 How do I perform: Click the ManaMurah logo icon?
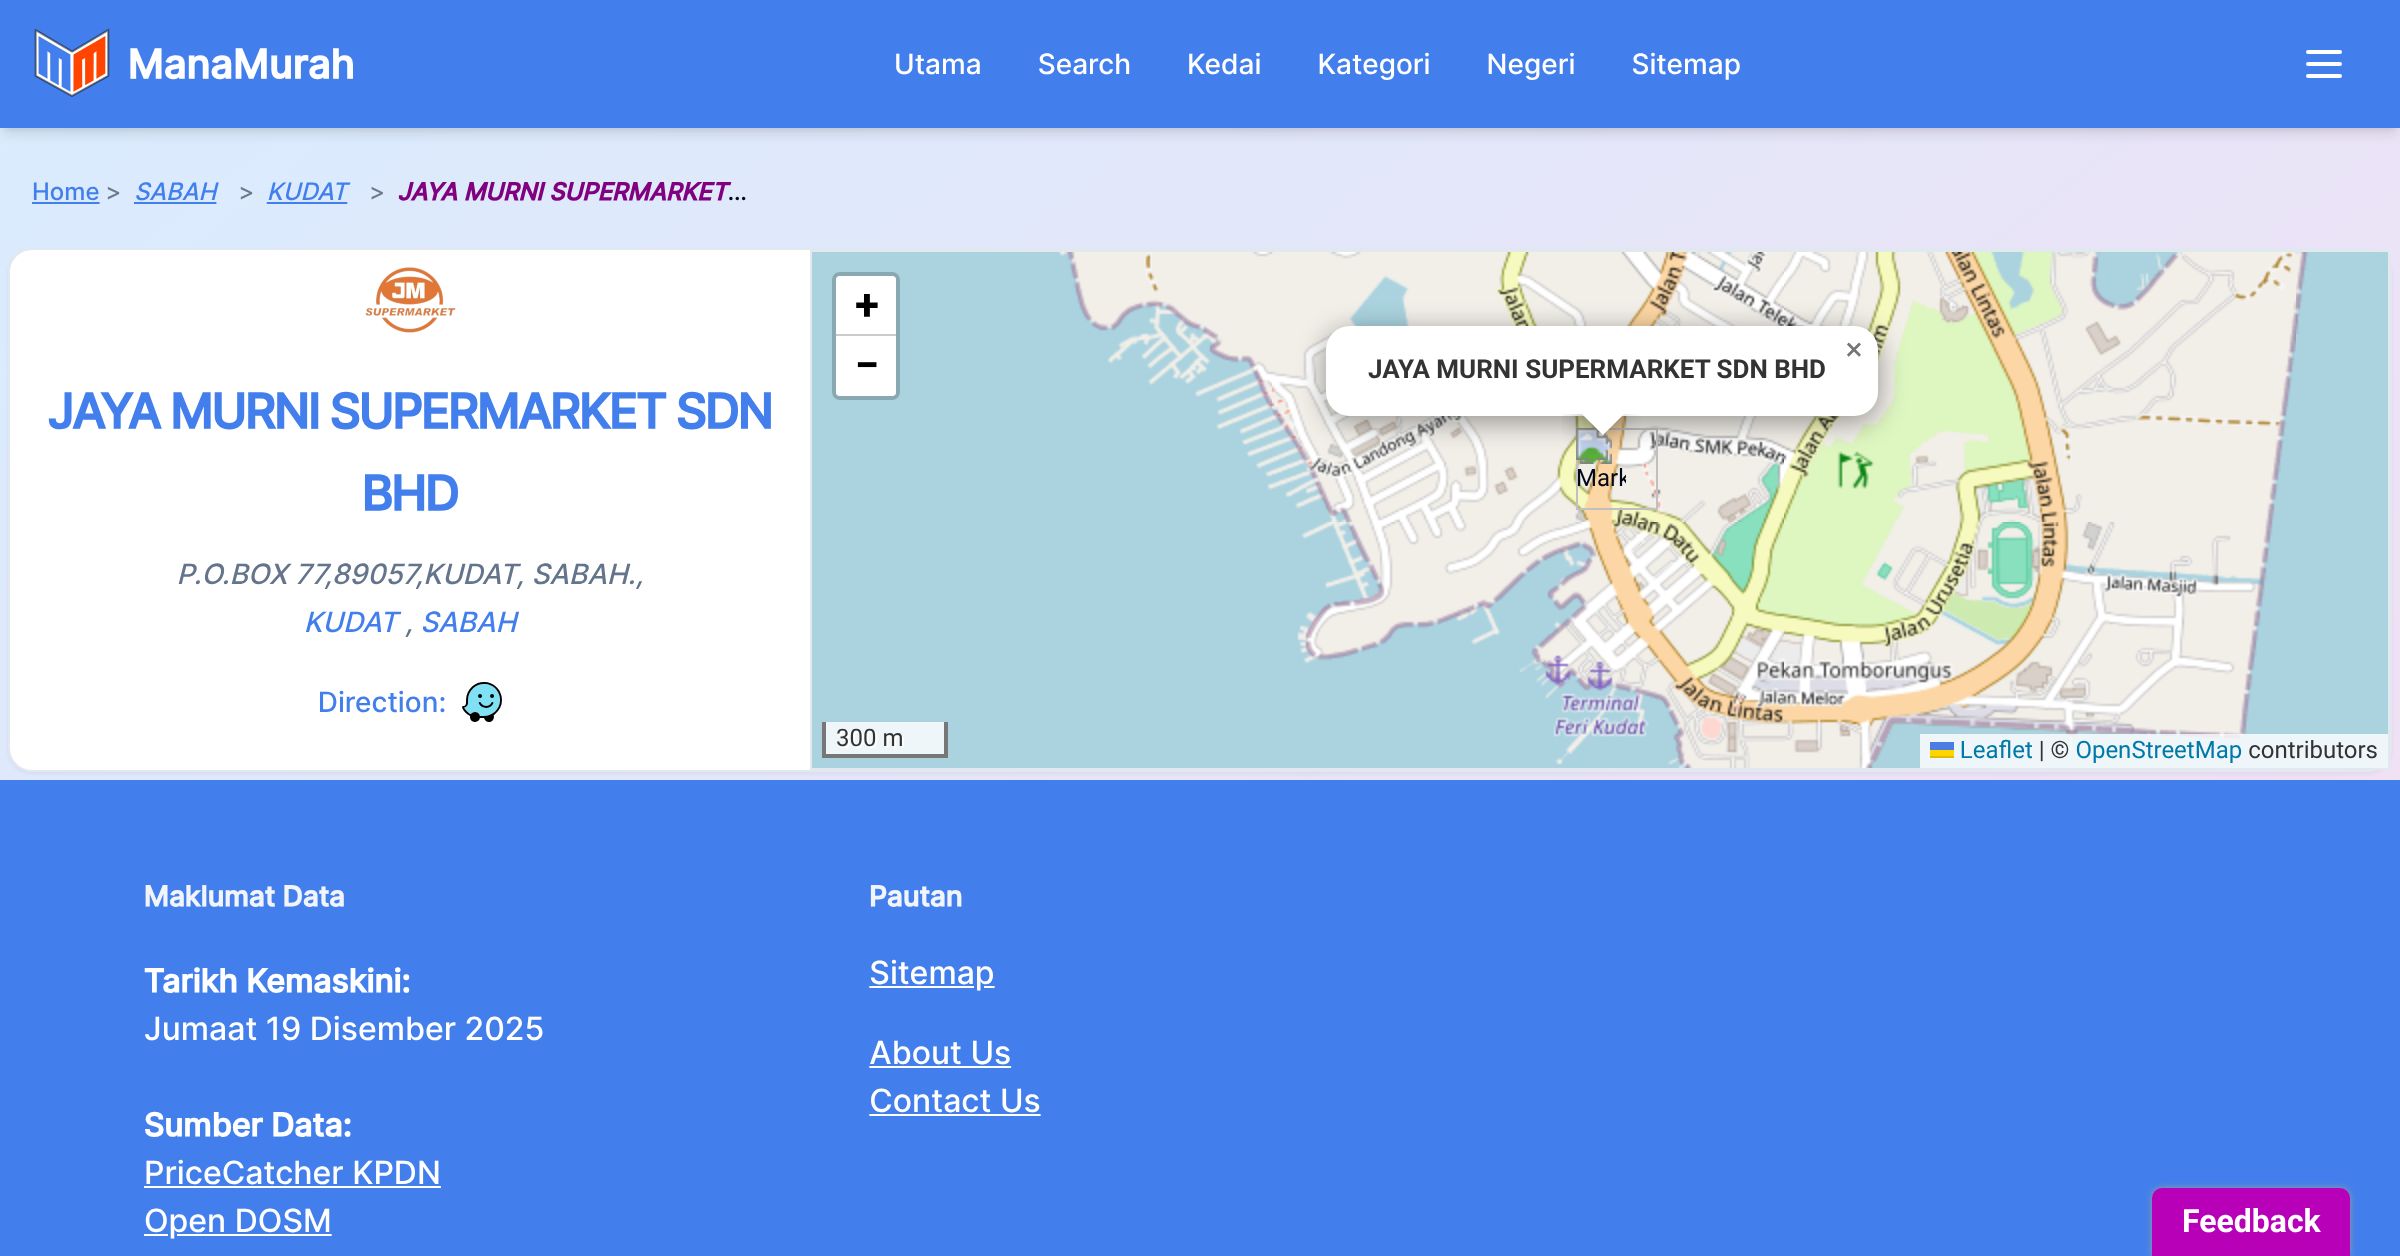71,63
